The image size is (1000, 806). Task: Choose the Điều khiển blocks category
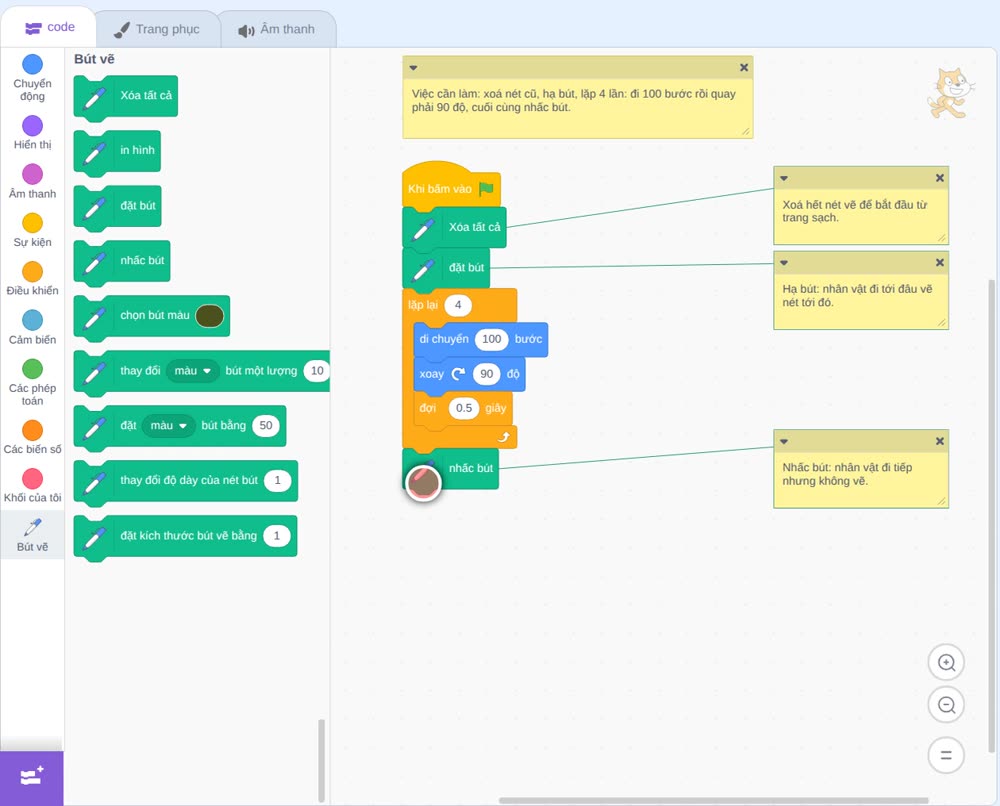(x=33, y=279)
